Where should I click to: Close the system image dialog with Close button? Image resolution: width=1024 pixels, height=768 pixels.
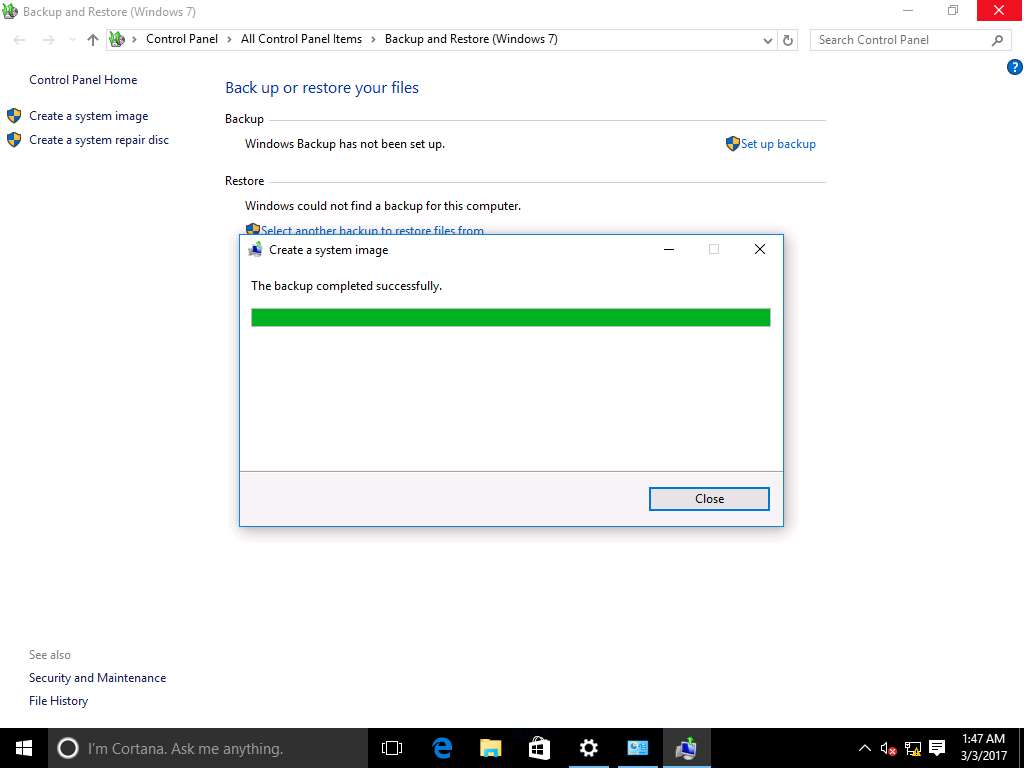[709, 499]
